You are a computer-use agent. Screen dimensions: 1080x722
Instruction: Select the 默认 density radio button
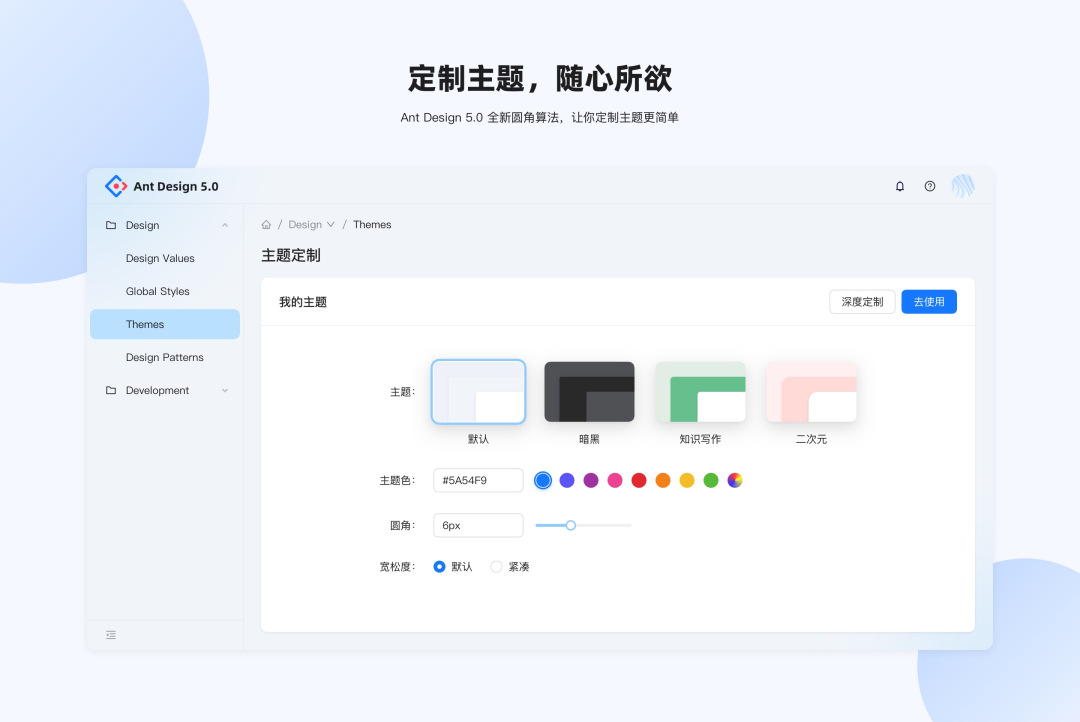coord(439,566)
